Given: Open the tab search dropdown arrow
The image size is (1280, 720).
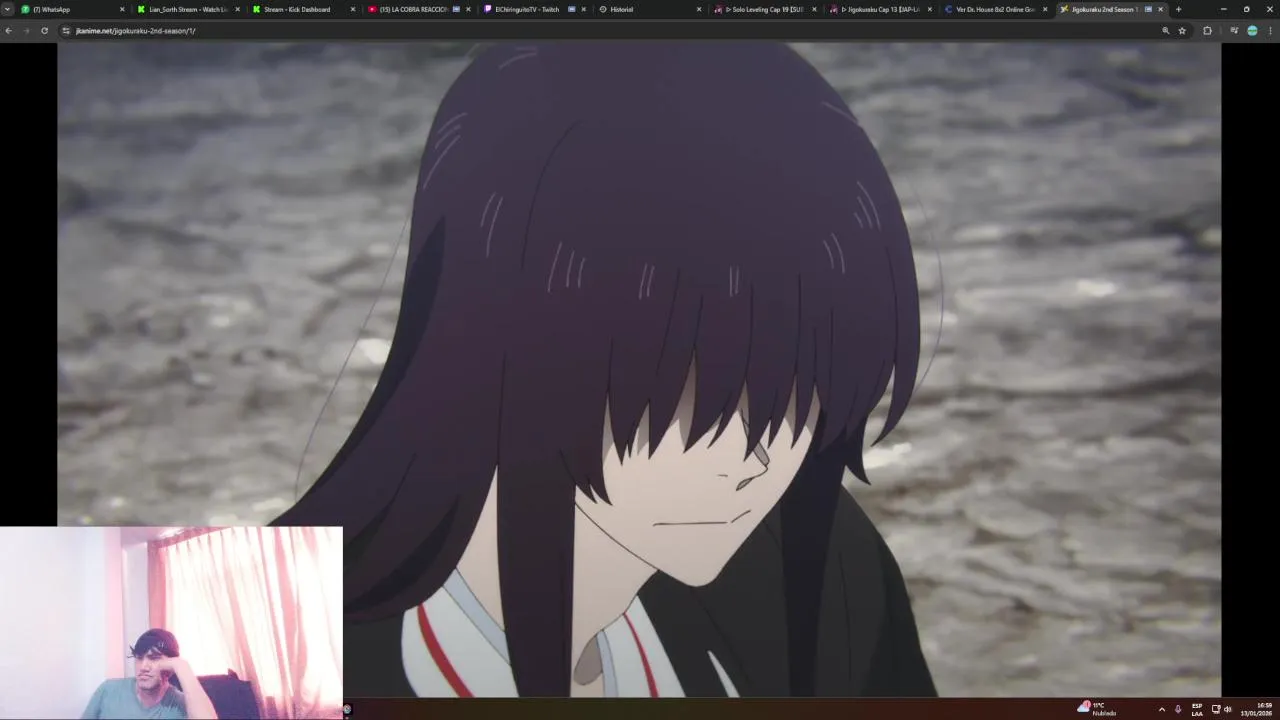Looking at the screenshot, I should pyautogui.click(x=8, y=9).
